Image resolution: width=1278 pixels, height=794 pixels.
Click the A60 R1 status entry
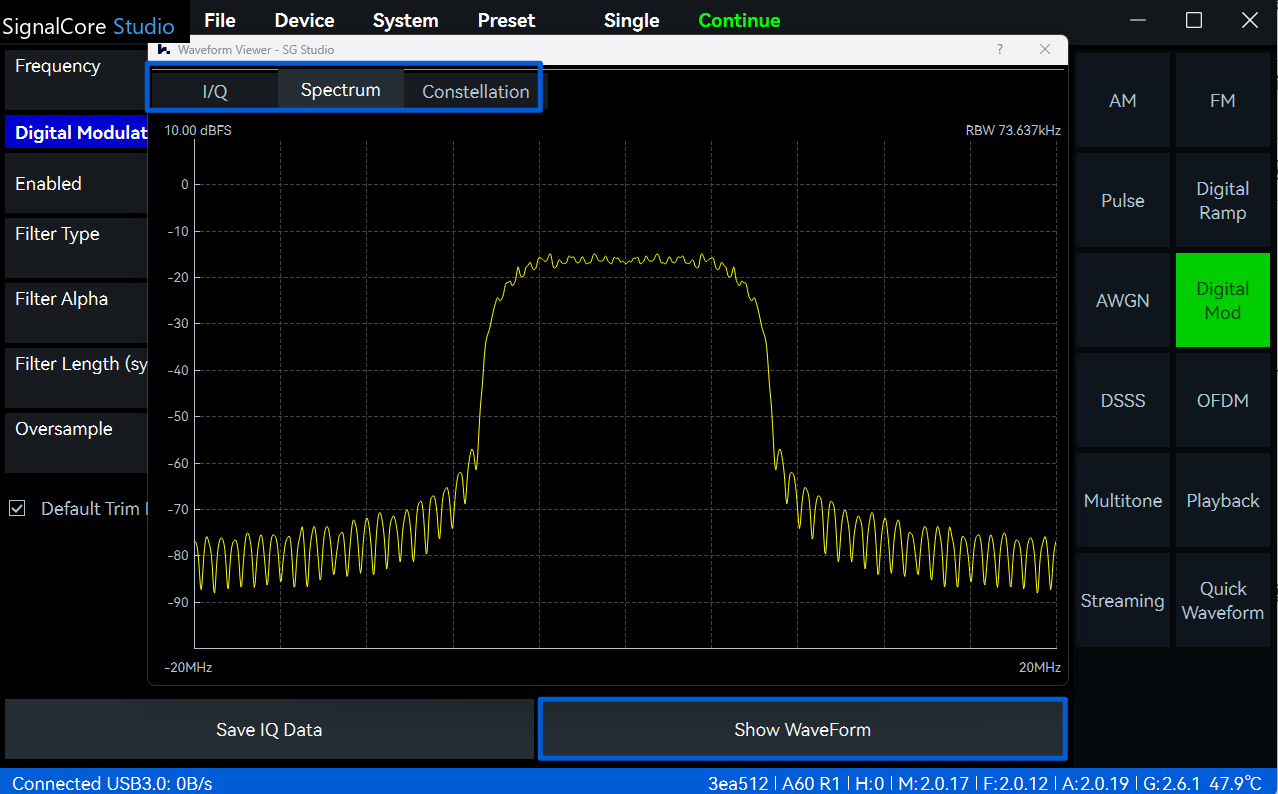pos(811,783)
